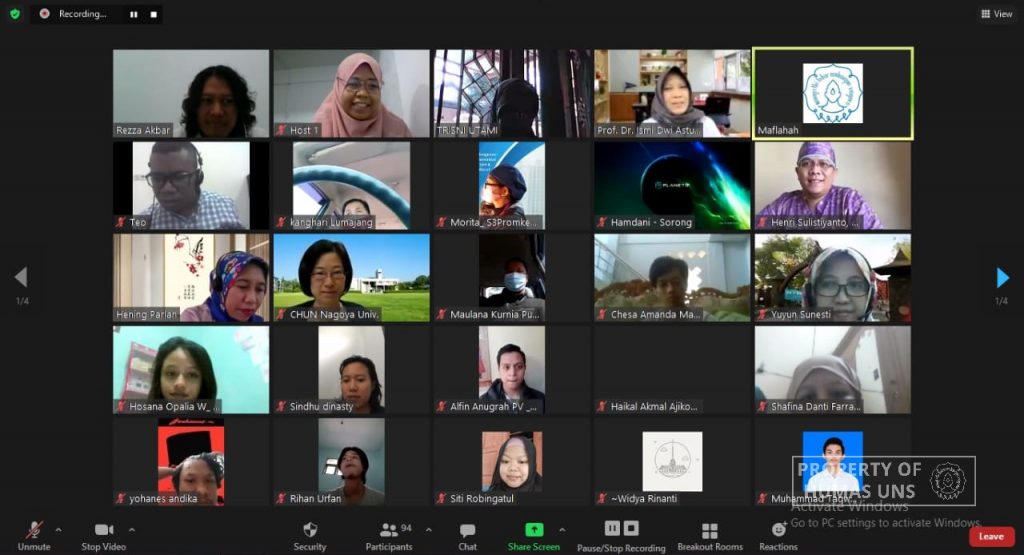Select Hening Parlan's video tile

click(191, 278)
